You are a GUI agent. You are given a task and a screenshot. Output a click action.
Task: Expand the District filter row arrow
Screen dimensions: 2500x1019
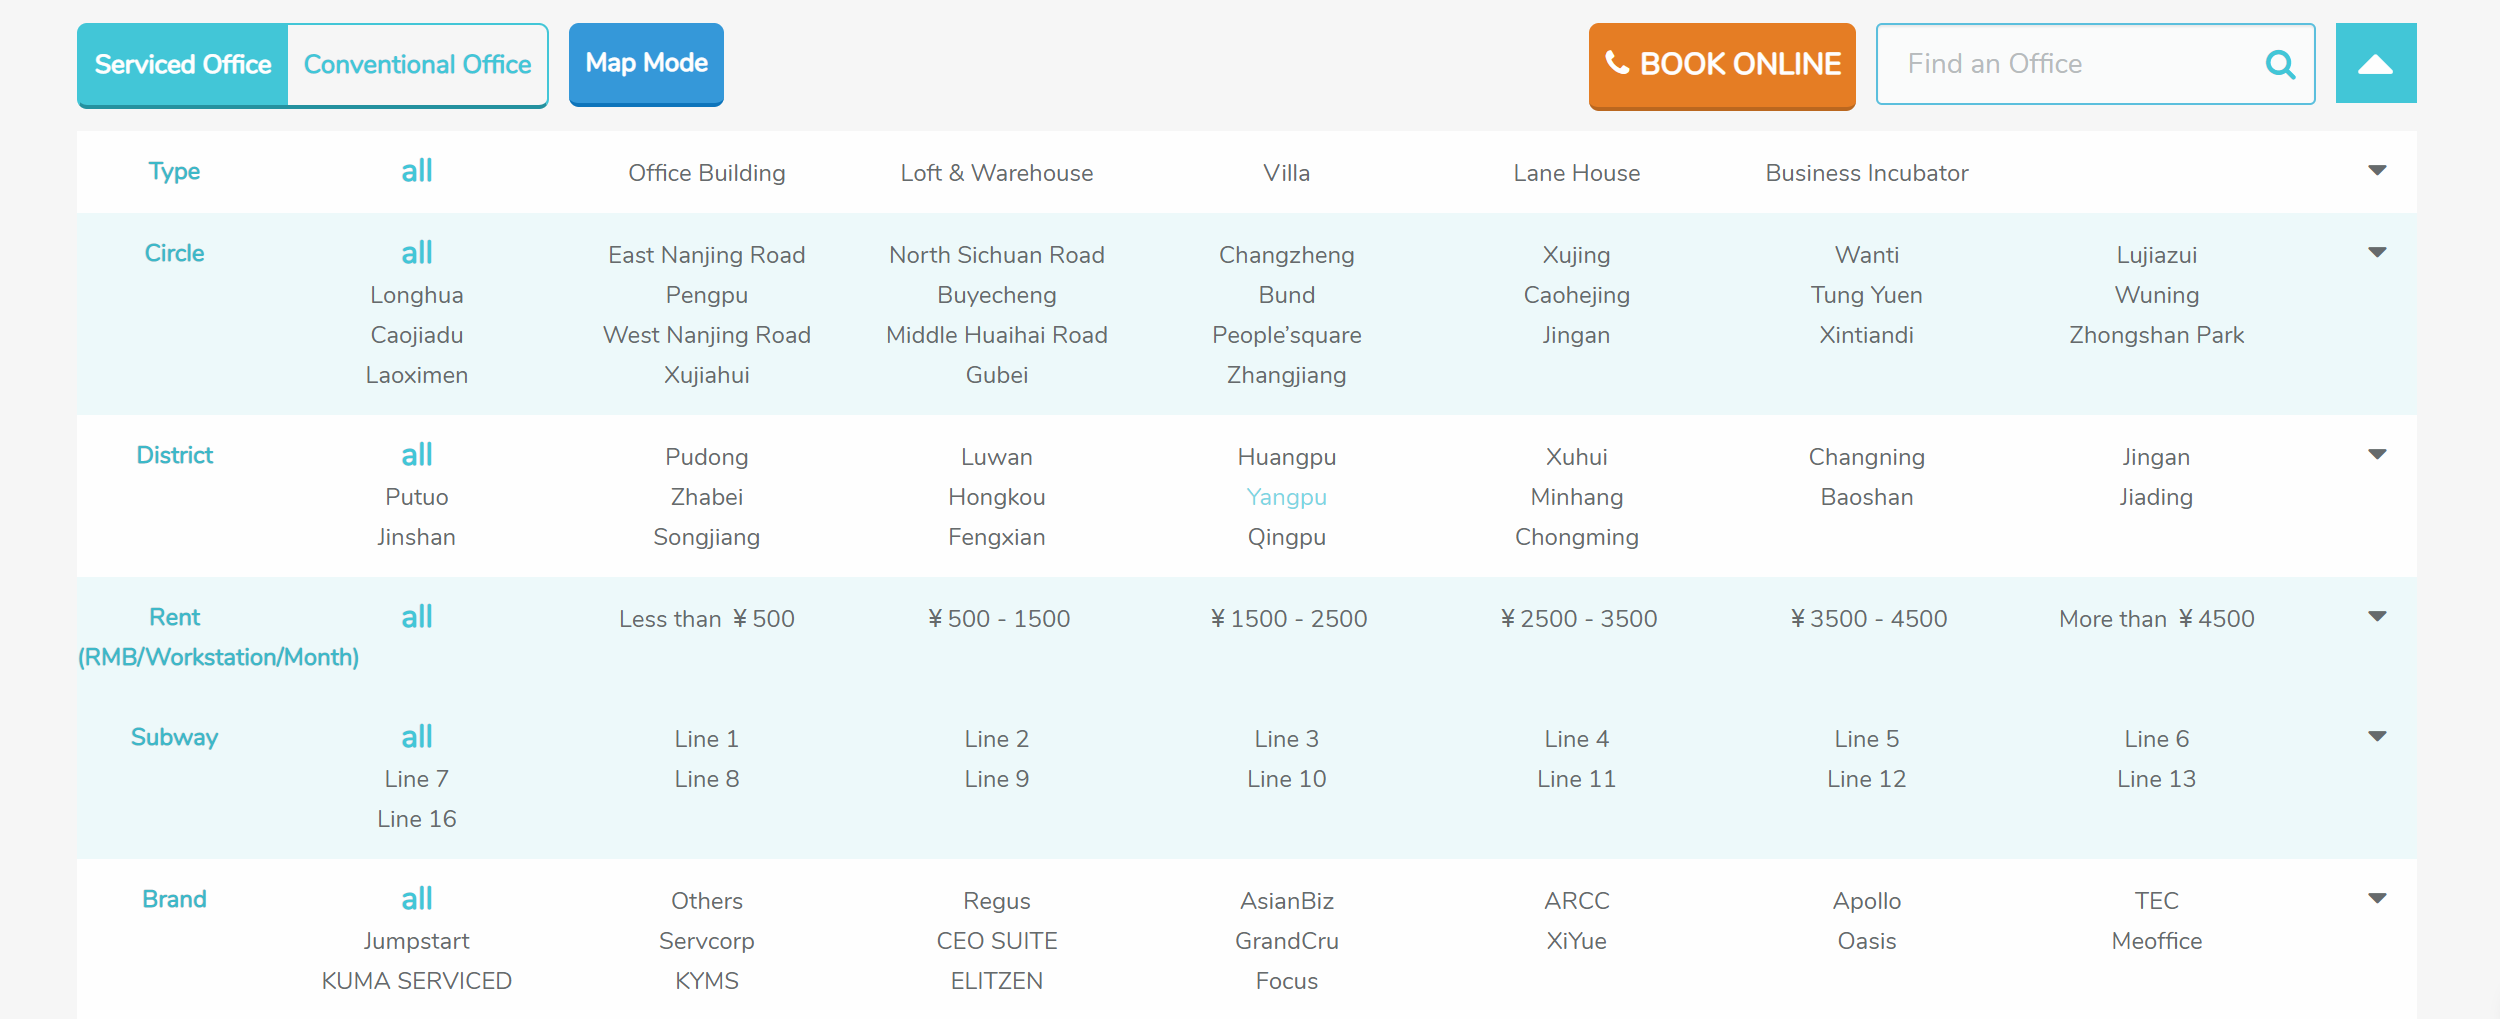[x=2378, y=455]
